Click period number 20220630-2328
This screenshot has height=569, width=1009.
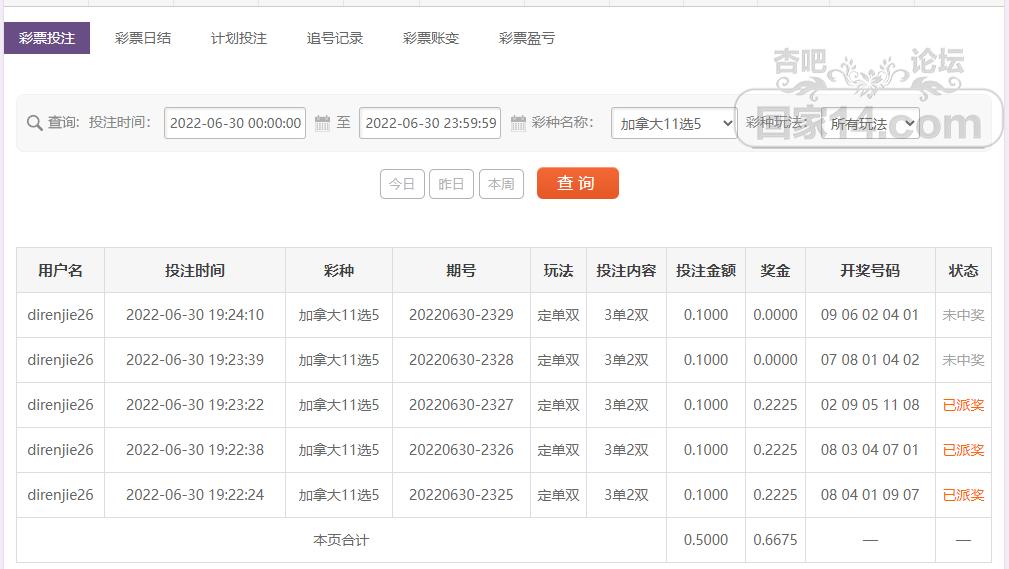[x=461, y=360]
